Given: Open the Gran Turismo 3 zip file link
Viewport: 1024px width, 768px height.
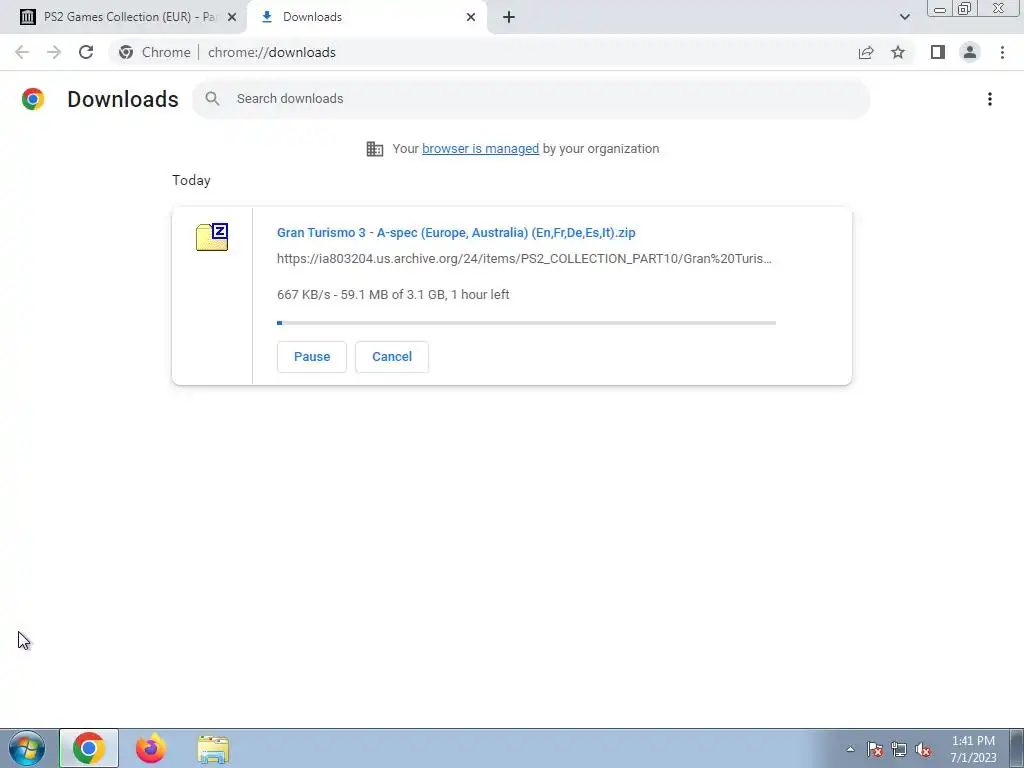Looking at the screenshot, I should pos(456,232).
